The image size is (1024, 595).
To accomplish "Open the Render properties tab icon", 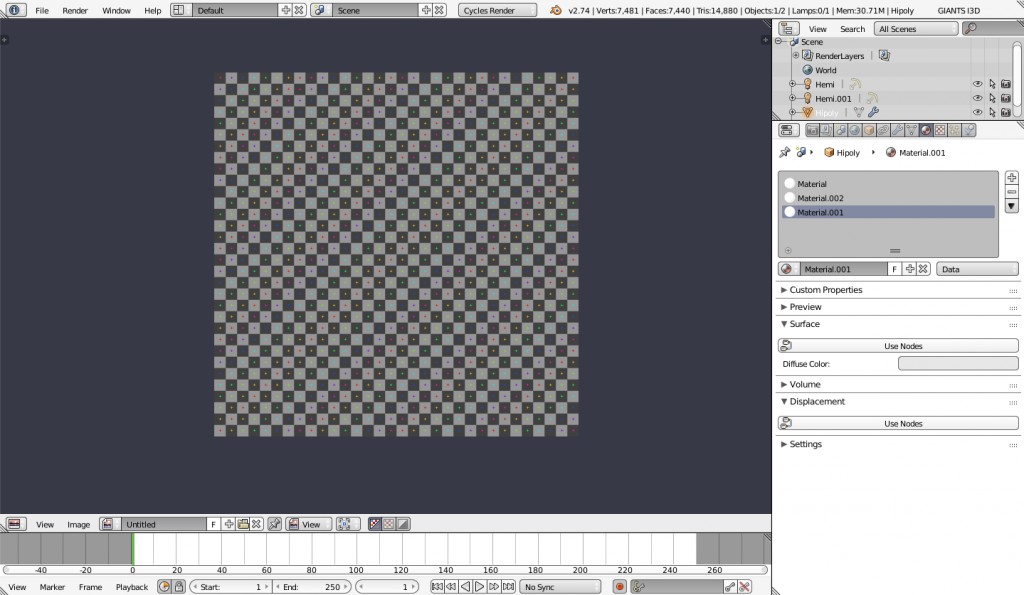I will pyautogui.click(x=811, y=130).
